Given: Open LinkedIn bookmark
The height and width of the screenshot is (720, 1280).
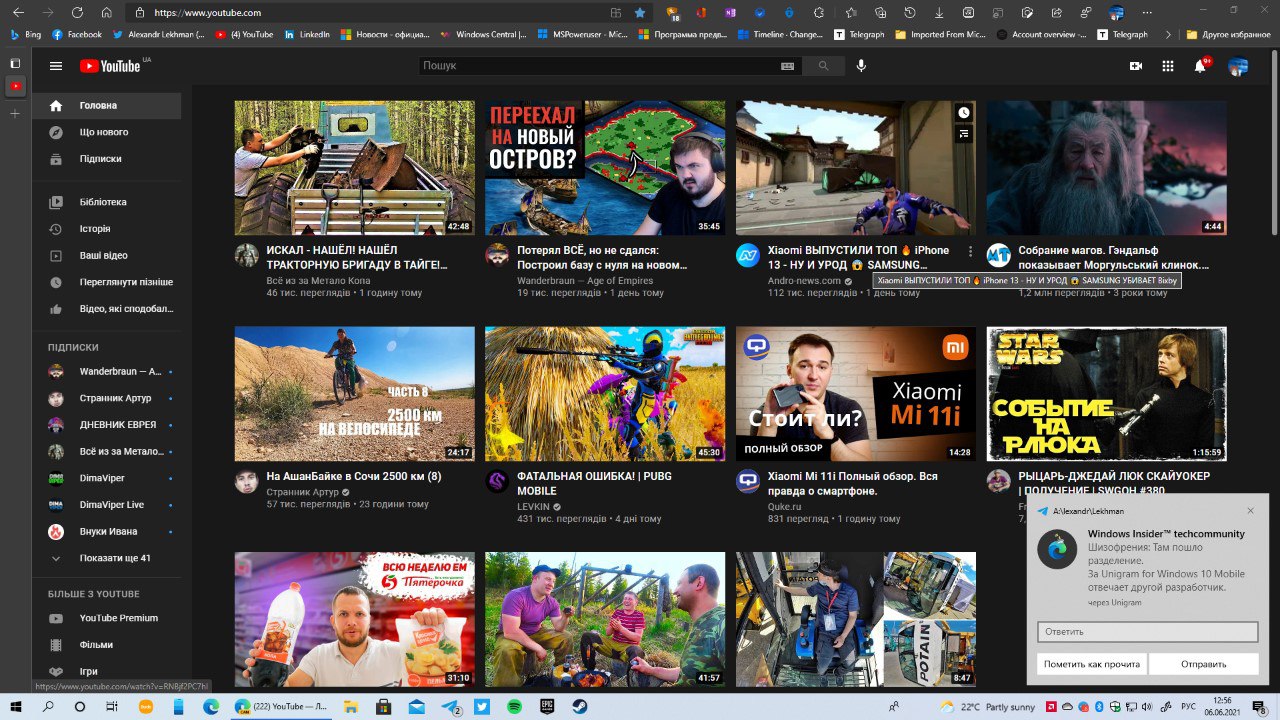Looking at the screenshot, I should 307,34.
